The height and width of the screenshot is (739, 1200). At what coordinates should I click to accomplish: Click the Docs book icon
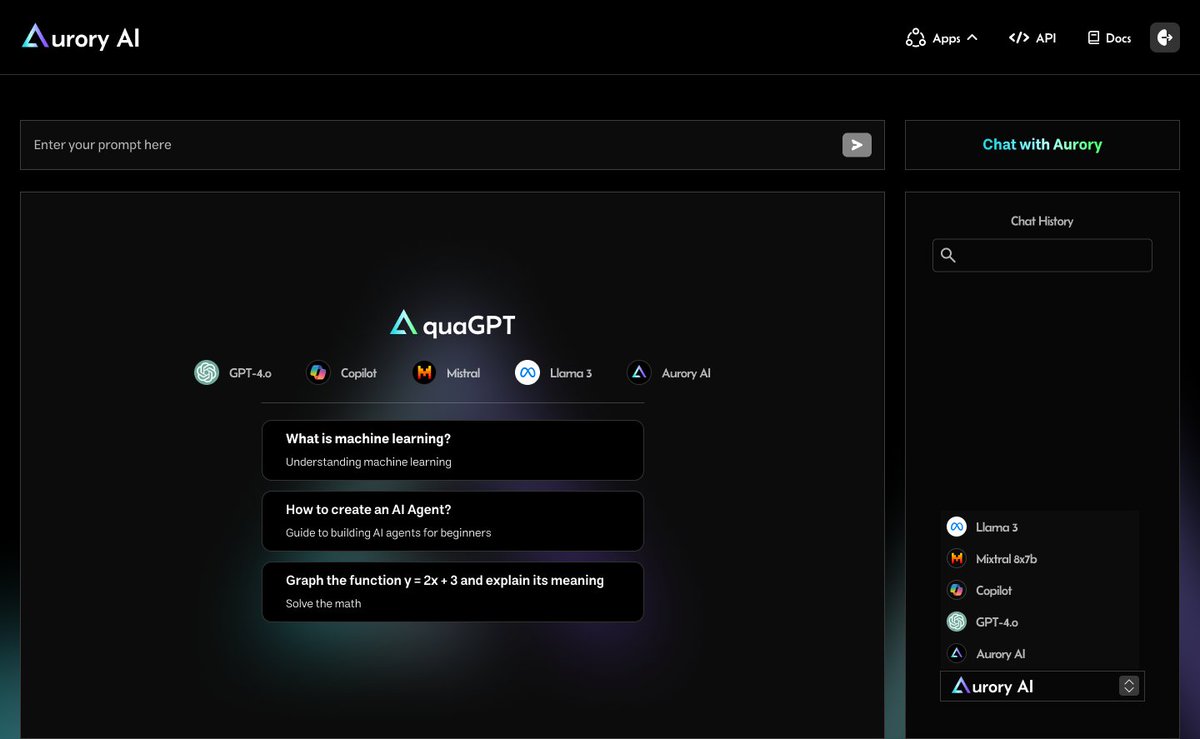[x=1093, y=38]
